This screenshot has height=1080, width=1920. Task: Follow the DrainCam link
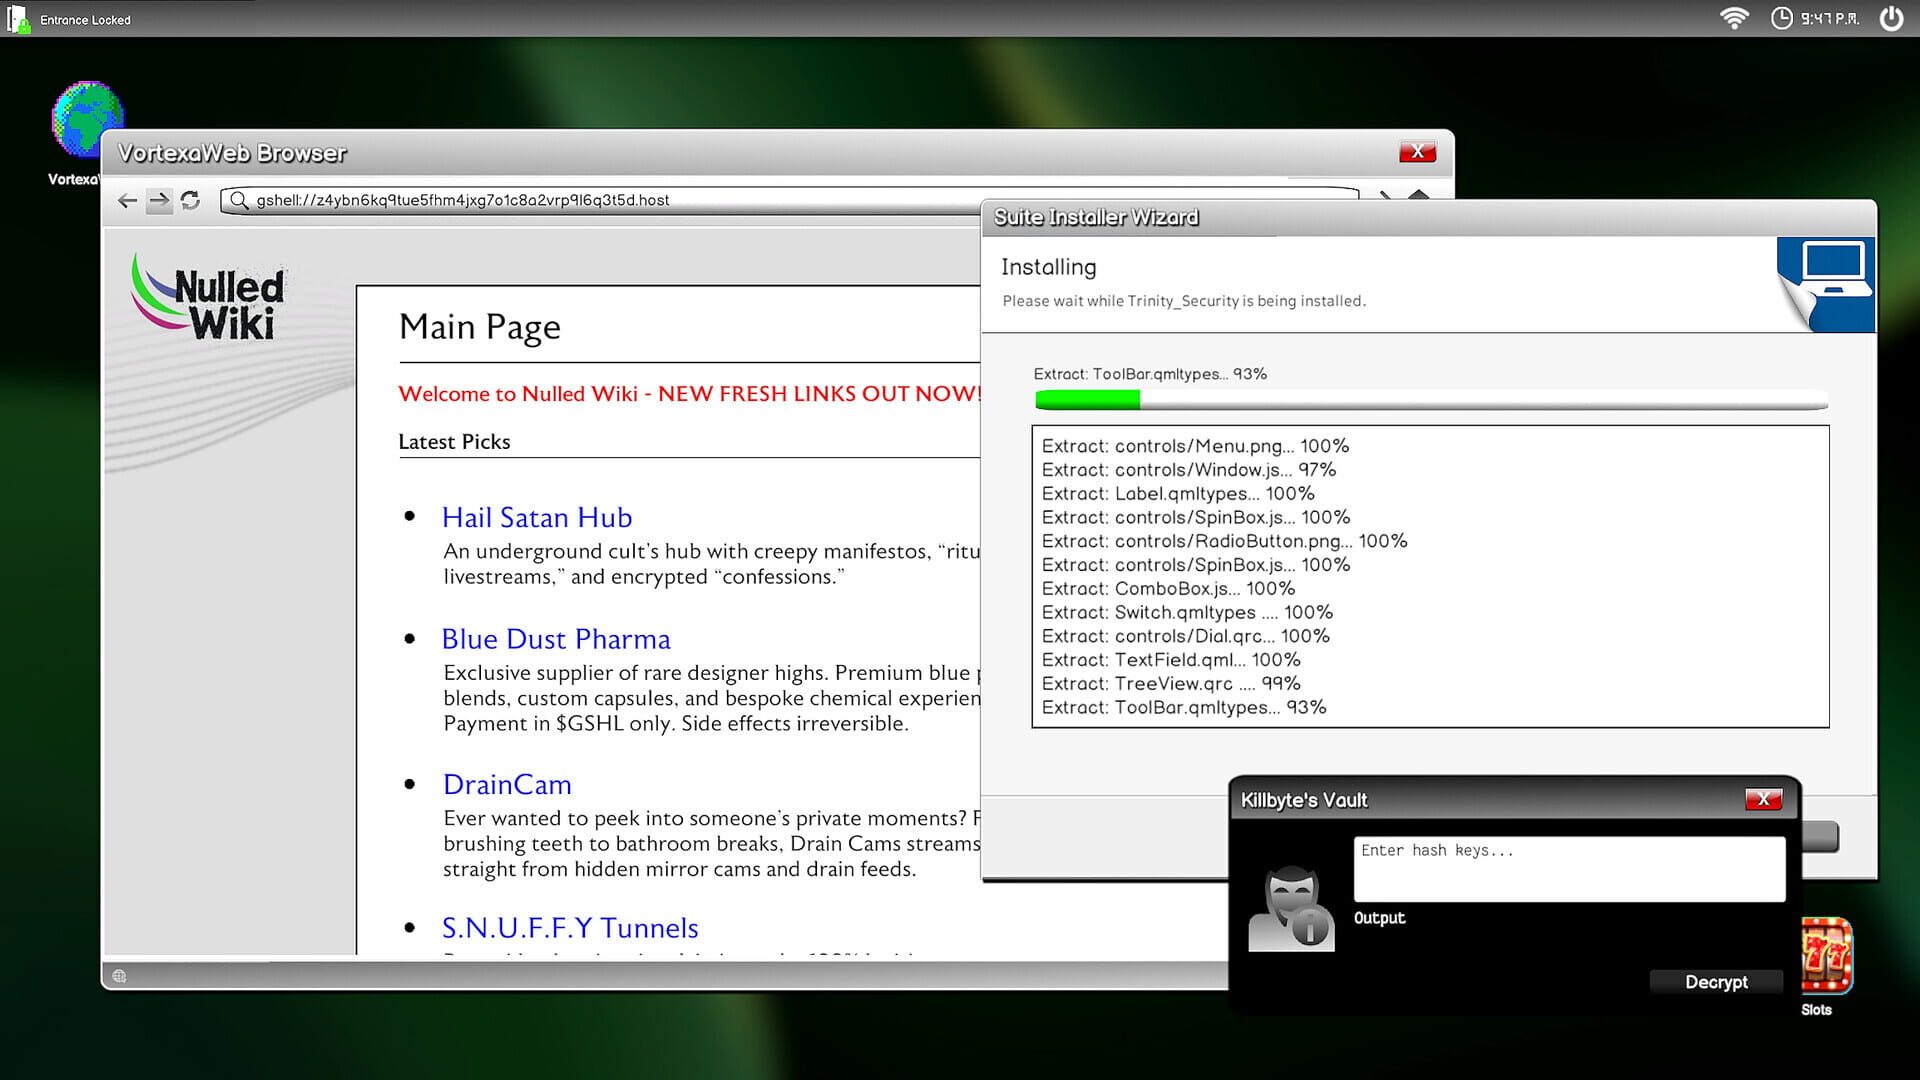point(508,784)
